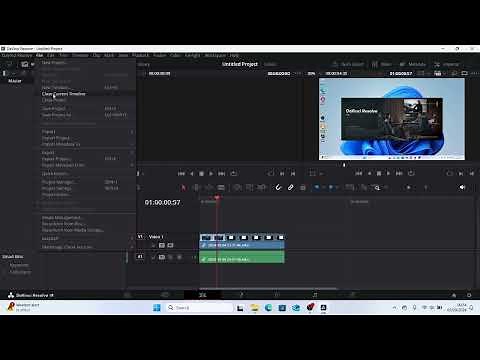Screen dimensions: 480x360
Task: Open the Inspector panel
Action: pyautogui.click(x=447, y=64)
